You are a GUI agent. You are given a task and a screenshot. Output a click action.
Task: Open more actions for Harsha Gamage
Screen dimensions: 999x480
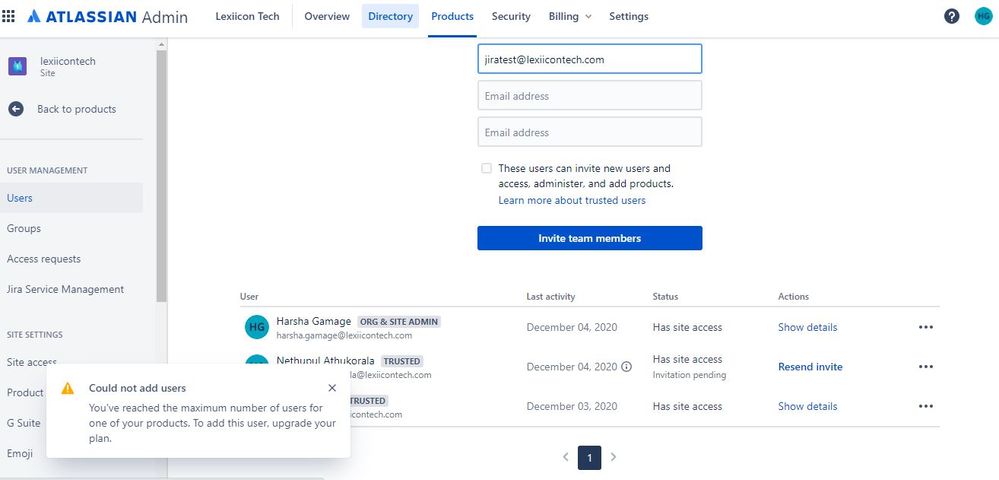926,327
